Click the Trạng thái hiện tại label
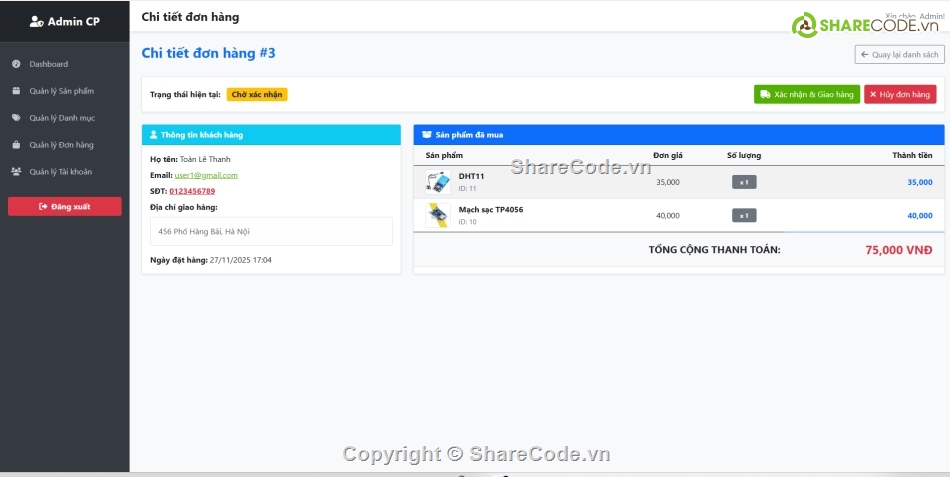The width and height of the screenshot is (950, 477). tap(185, 95)
